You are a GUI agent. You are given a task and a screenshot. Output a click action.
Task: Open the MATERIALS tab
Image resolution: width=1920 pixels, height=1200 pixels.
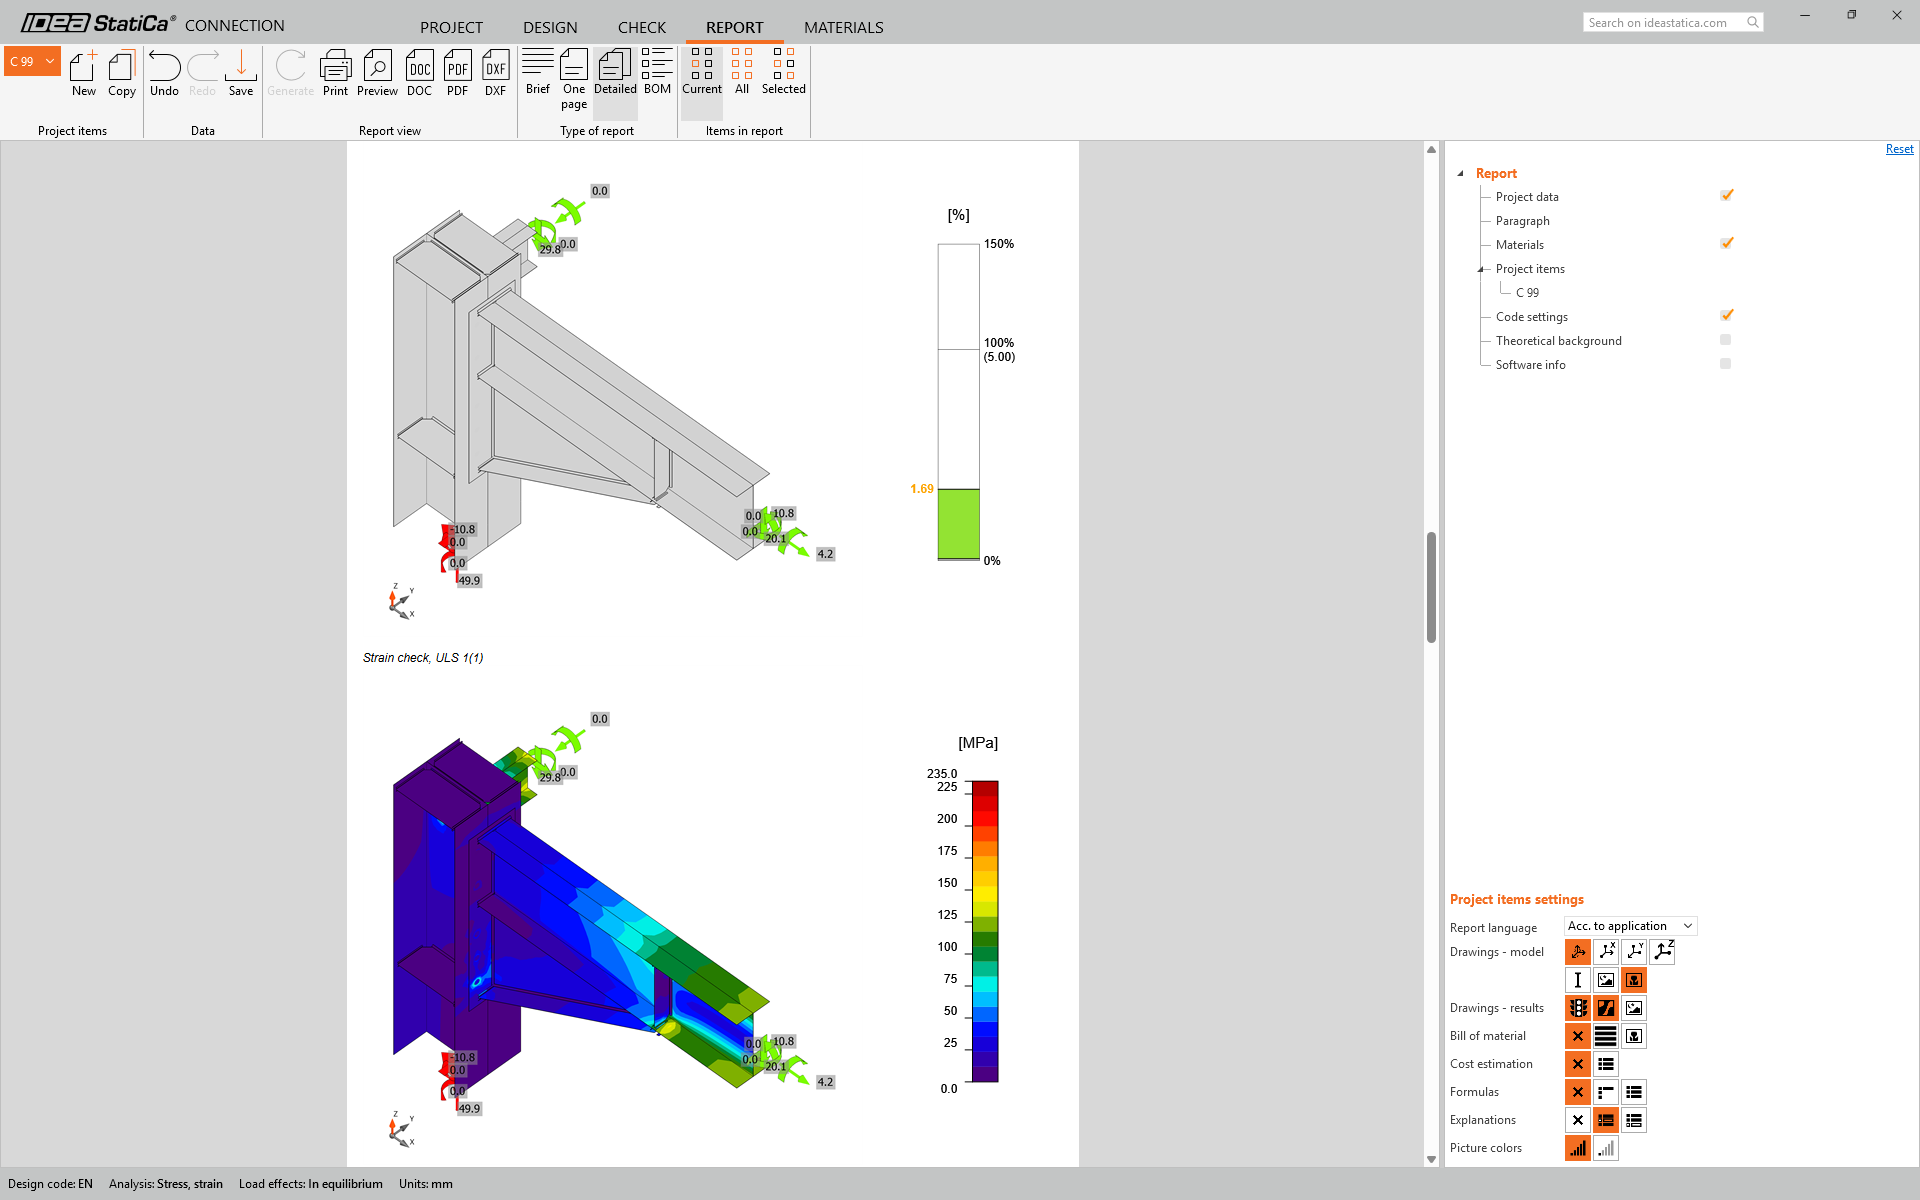(843, 27)
